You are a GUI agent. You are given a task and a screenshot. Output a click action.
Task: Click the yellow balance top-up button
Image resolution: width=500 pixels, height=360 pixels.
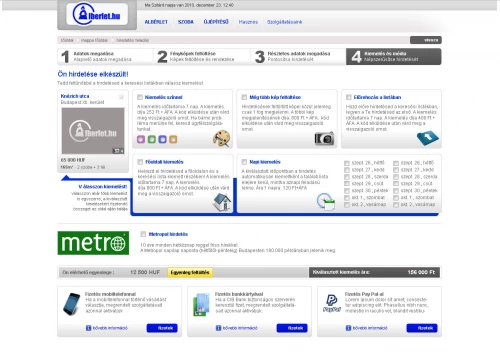point(190,272)
